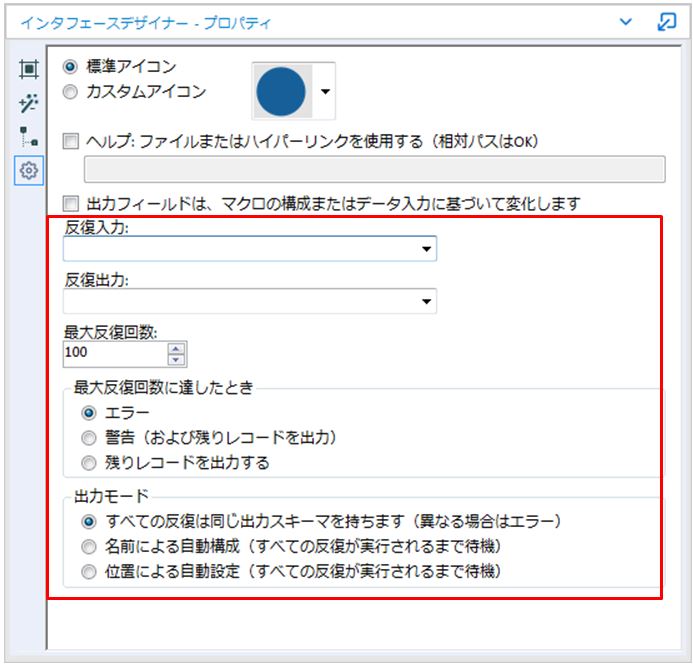The width and height of the screenshot is (693, 666).
Task: Expand the 反復出力 dropdown
Action: (427, 300)
